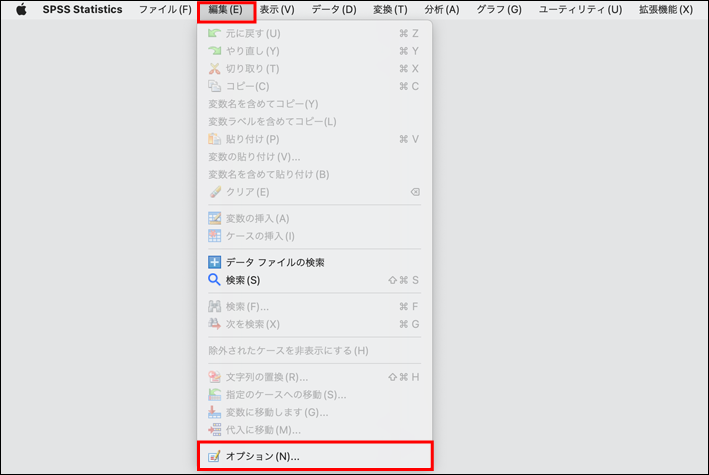Click the blue plus icon for データ ファイルの検索
The height and width of the screenshot is (475, 709).
pyautogui.click(x=214, y=262)
